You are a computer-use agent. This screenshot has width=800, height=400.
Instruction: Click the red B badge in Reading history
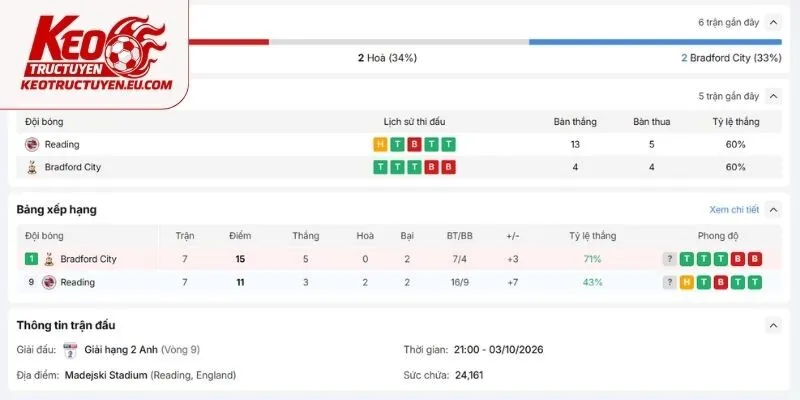coord(414,144)
